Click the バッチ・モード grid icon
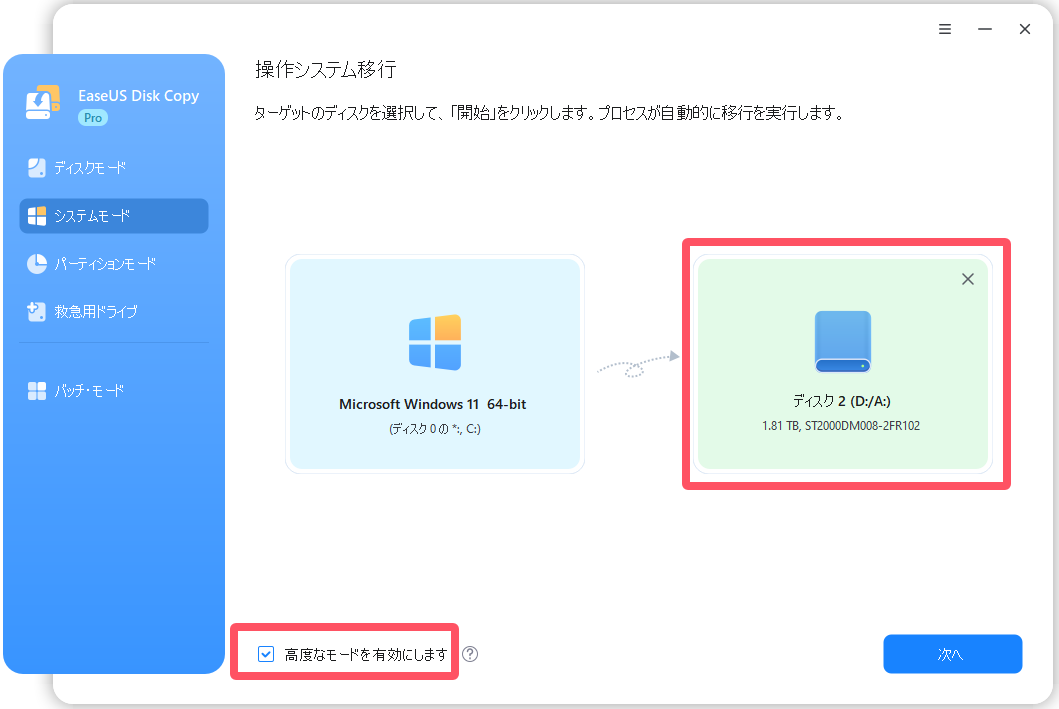 [37, 391]
